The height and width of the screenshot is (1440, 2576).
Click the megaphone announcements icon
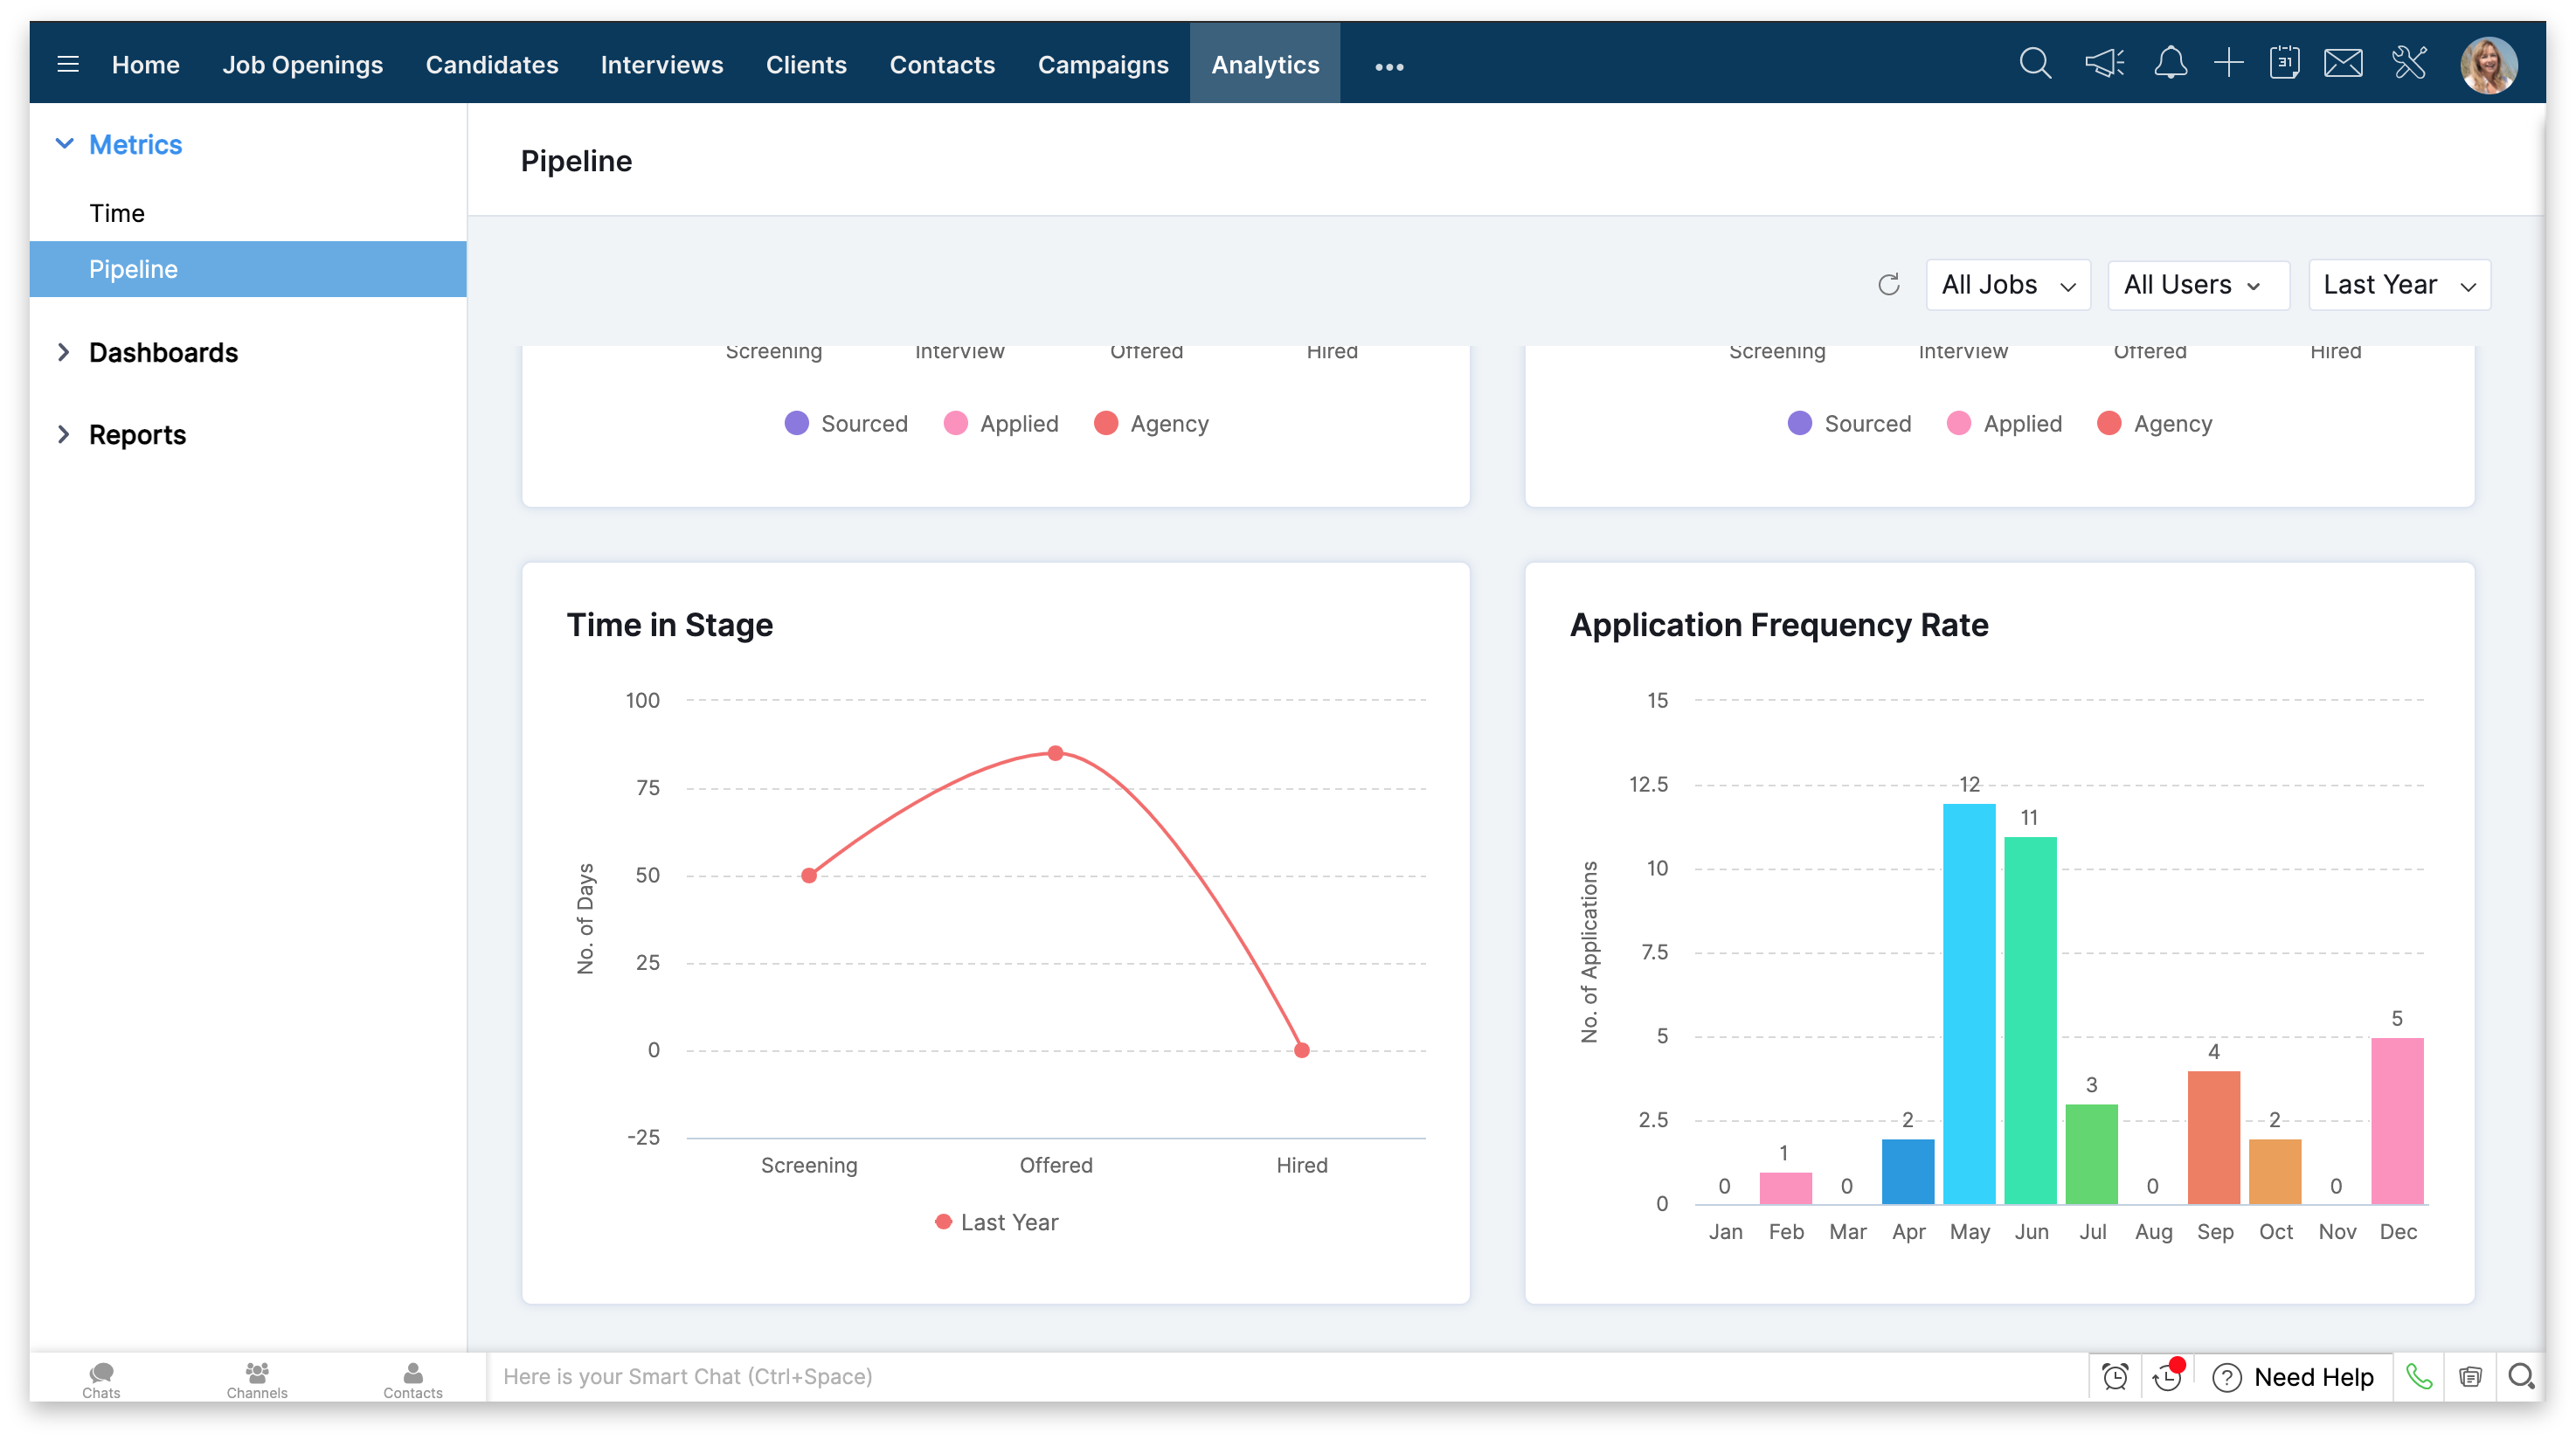click(2103, 64)
